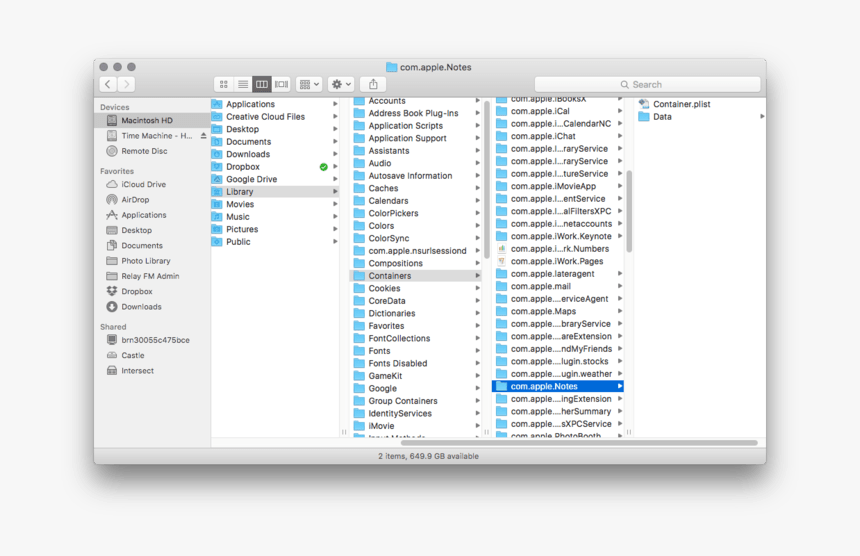Select the Caches folder
Screen dimensions: 860x556
click(416, 188)
